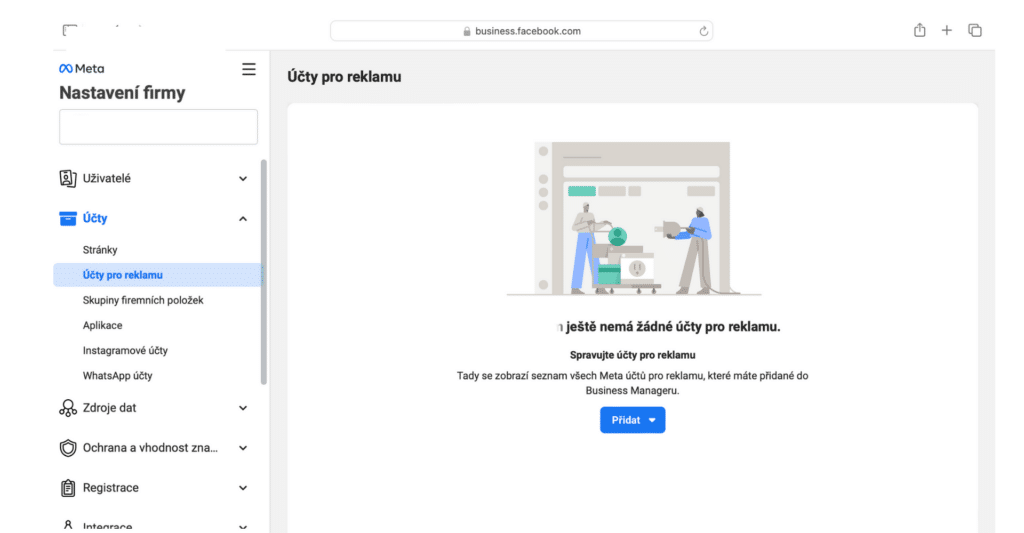Click the ad accounts illustration
This screenshot has height=533, width=1024.
point(633,219)
